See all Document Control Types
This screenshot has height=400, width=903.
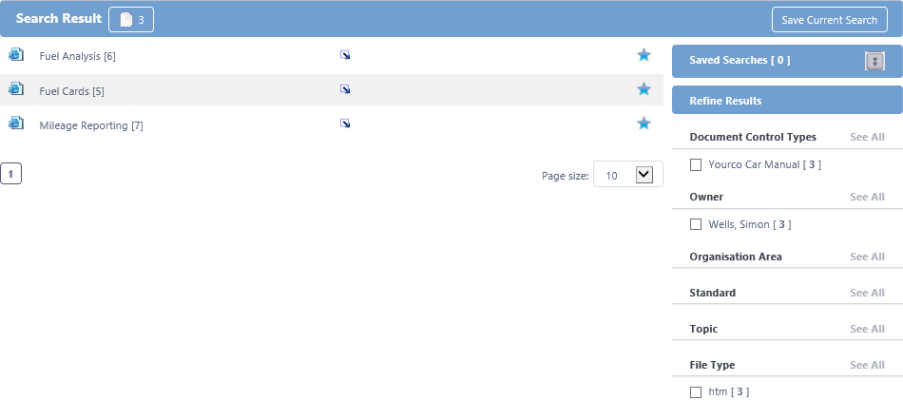867,137
